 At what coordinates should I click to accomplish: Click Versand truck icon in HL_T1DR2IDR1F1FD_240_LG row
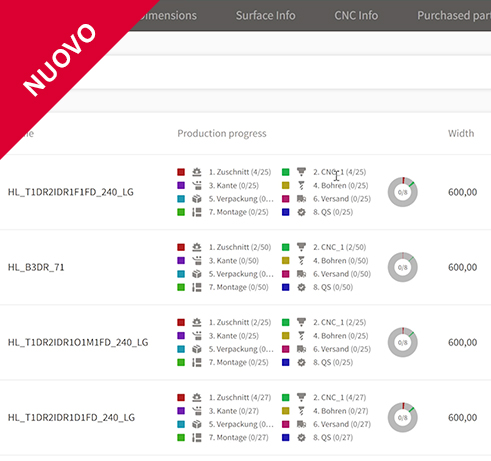click(301, 199)
